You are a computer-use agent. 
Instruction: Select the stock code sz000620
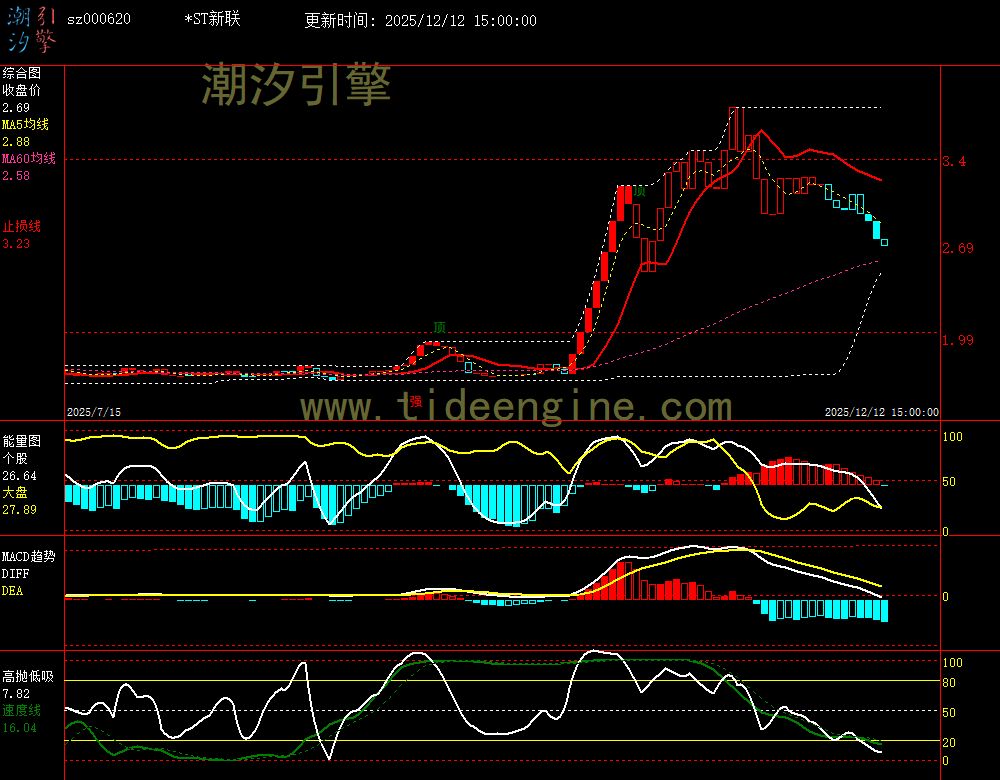tap(98, 20)
